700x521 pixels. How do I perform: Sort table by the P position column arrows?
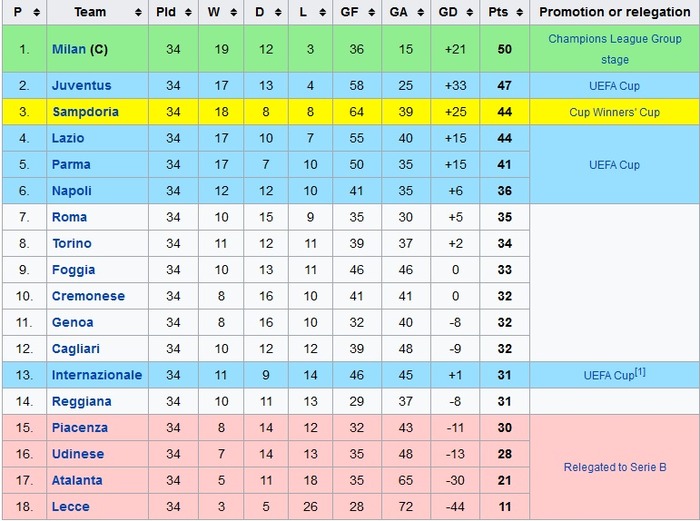(x=37, y=13)
